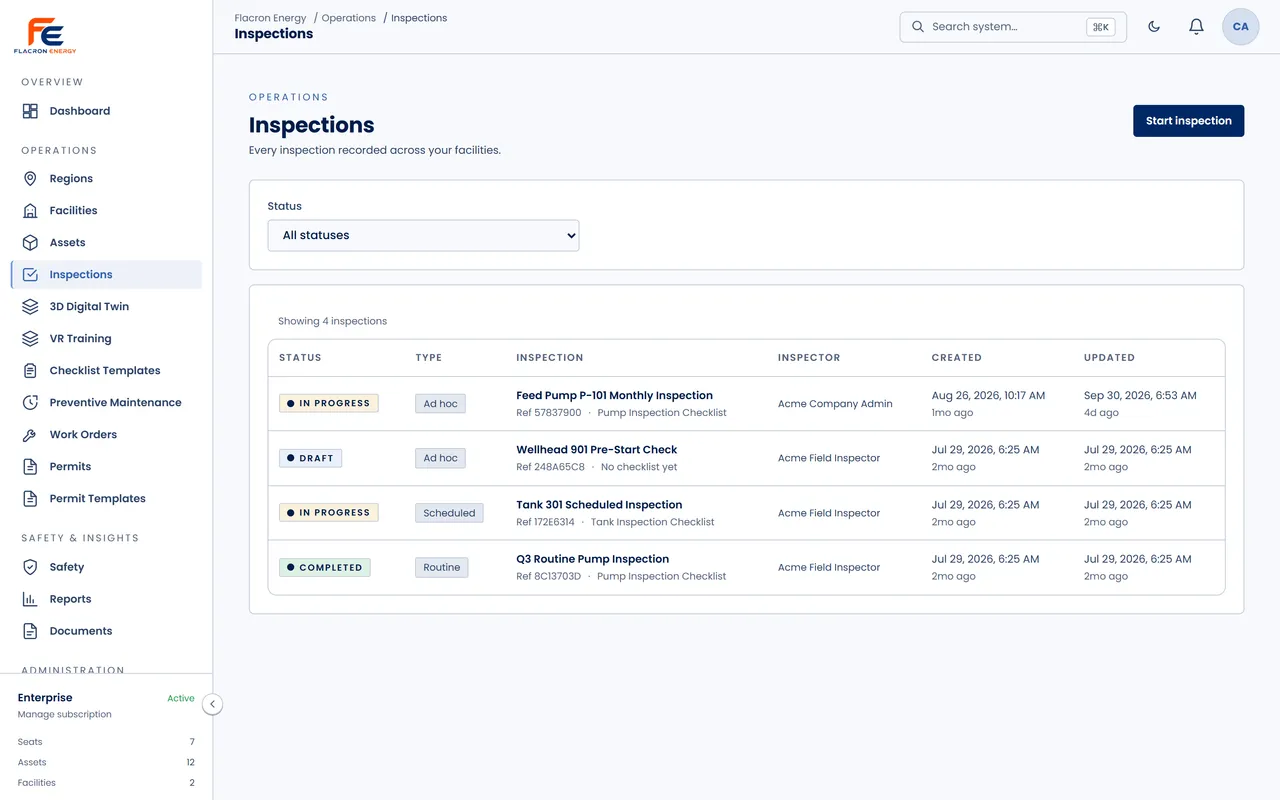This screenshot has height=800, width=1280.
Task: Click the Permit Templates file icon
Action: click(30, 499)
